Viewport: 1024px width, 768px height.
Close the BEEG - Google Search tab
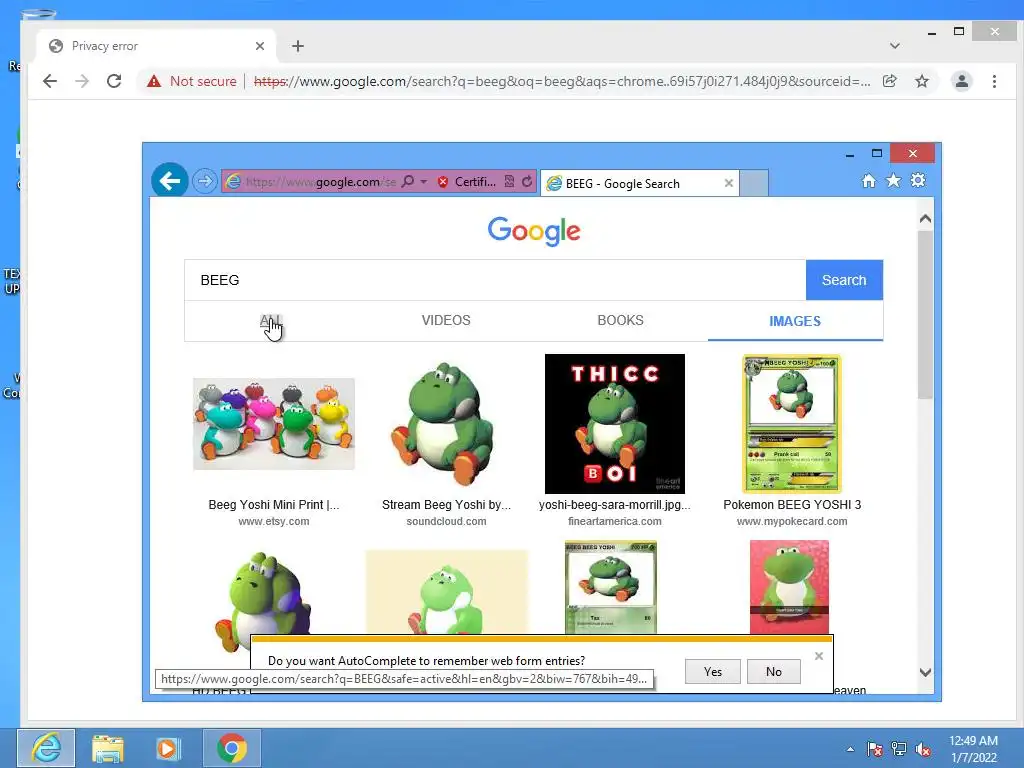(x=729, y=184)
